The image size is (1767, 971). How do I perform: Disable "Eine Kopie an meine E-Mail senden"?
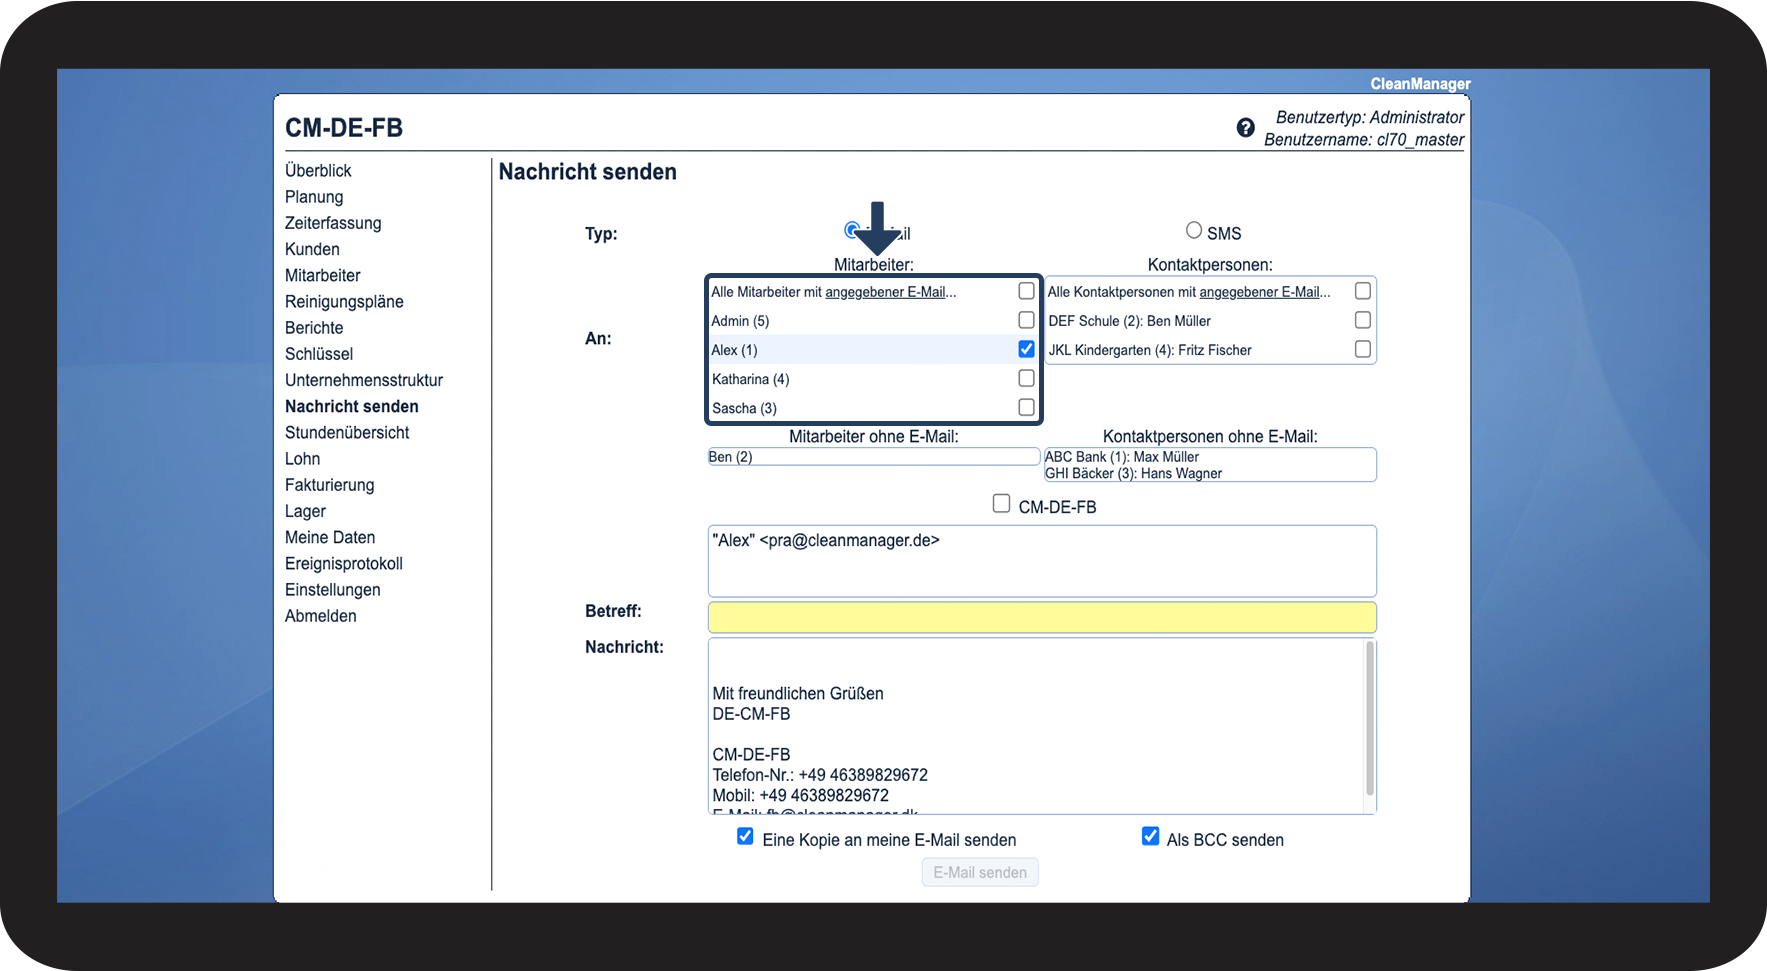[x=745, y=836]
